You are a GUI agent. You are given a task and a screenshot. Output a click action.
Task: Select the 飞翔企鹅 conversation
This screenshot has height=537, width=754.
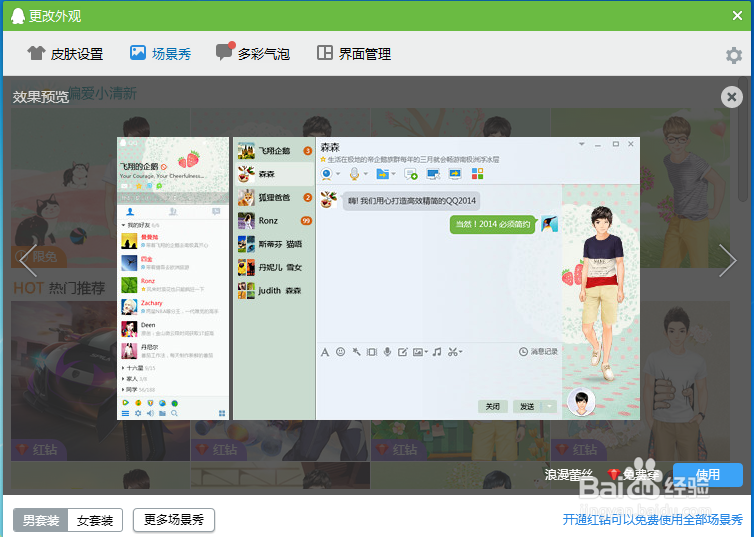pos(274,151)
